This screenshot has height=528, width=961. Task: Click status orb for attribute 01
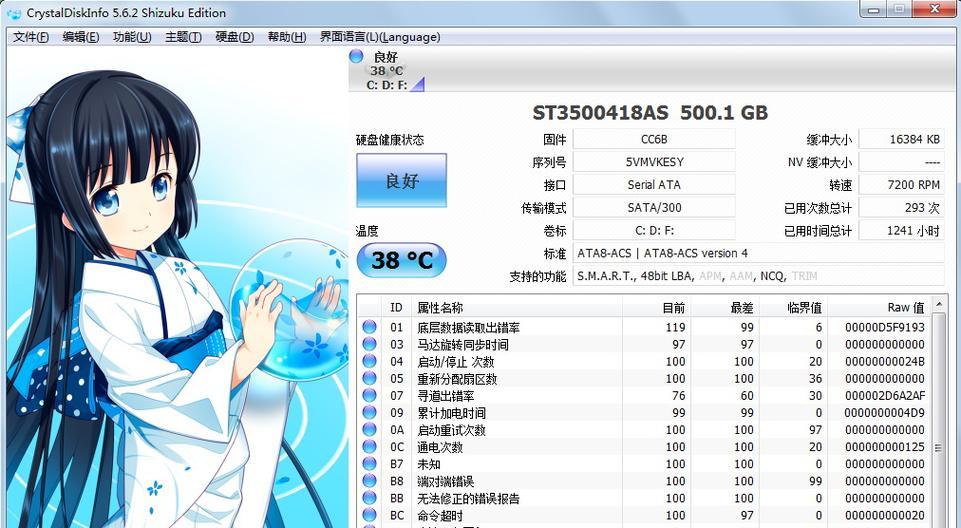coord(369,327)
